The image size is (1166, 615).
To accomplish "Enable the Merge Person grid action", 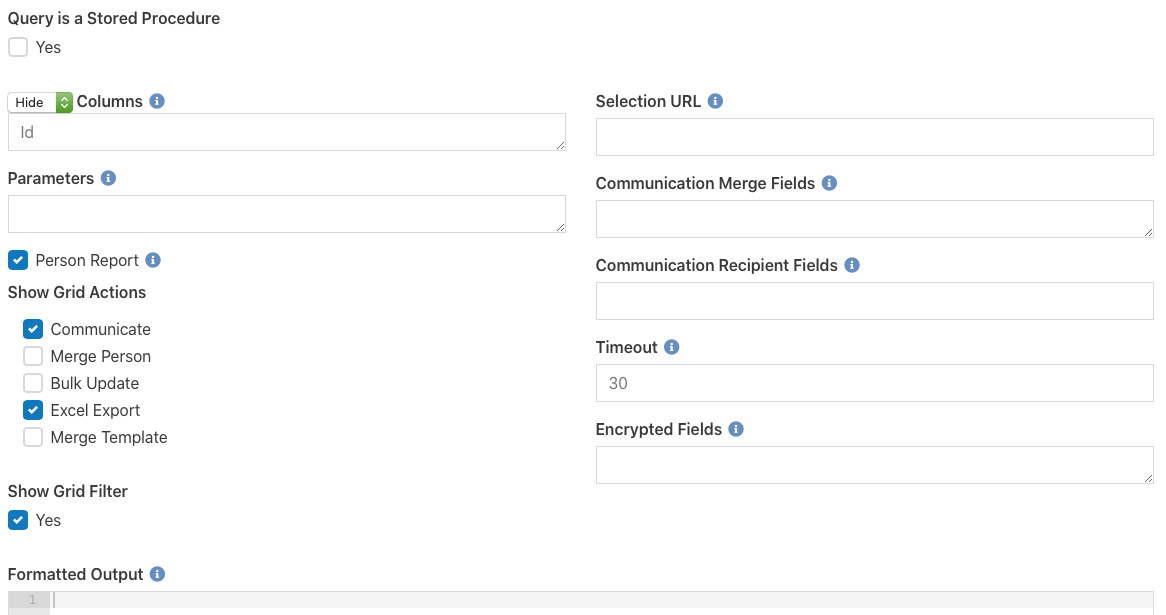I will click(x=33, y=356).
